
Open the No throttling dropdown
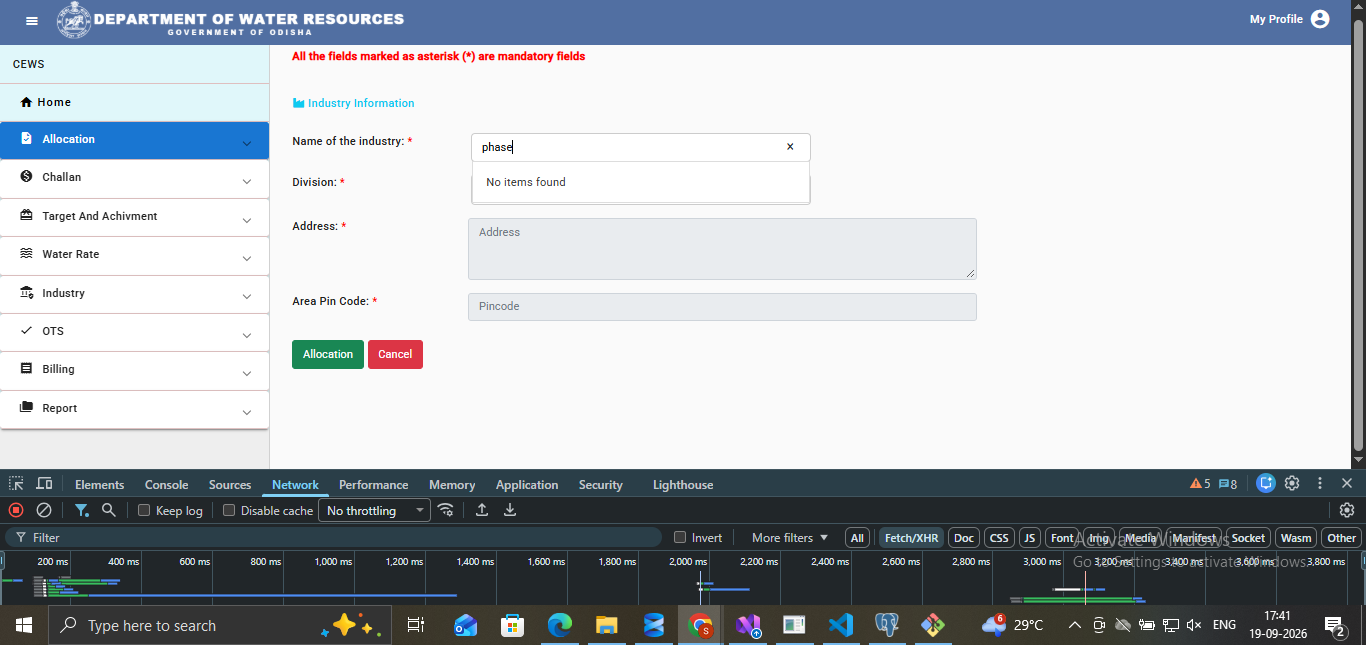tap(374, 510)
